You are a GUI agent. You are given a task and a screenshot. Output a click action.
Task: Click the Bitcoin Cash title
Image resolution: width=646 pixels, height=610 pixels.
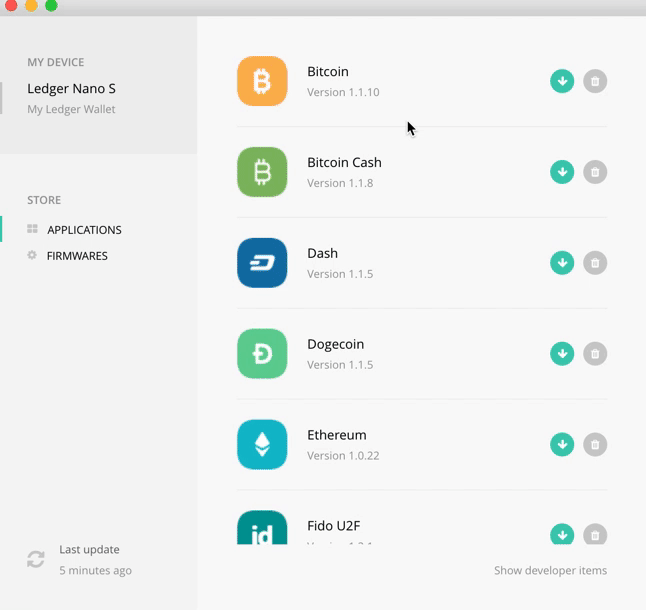344,162
